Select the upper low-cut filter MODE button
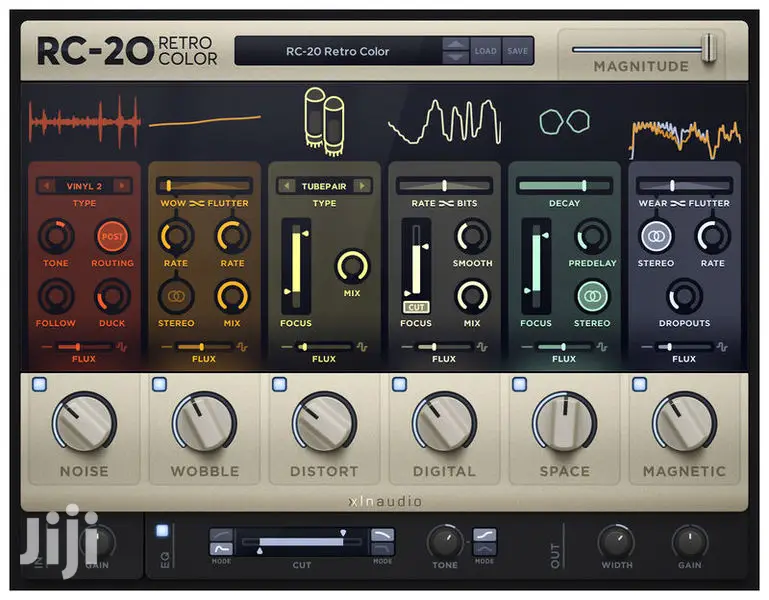 click(221, 535)
